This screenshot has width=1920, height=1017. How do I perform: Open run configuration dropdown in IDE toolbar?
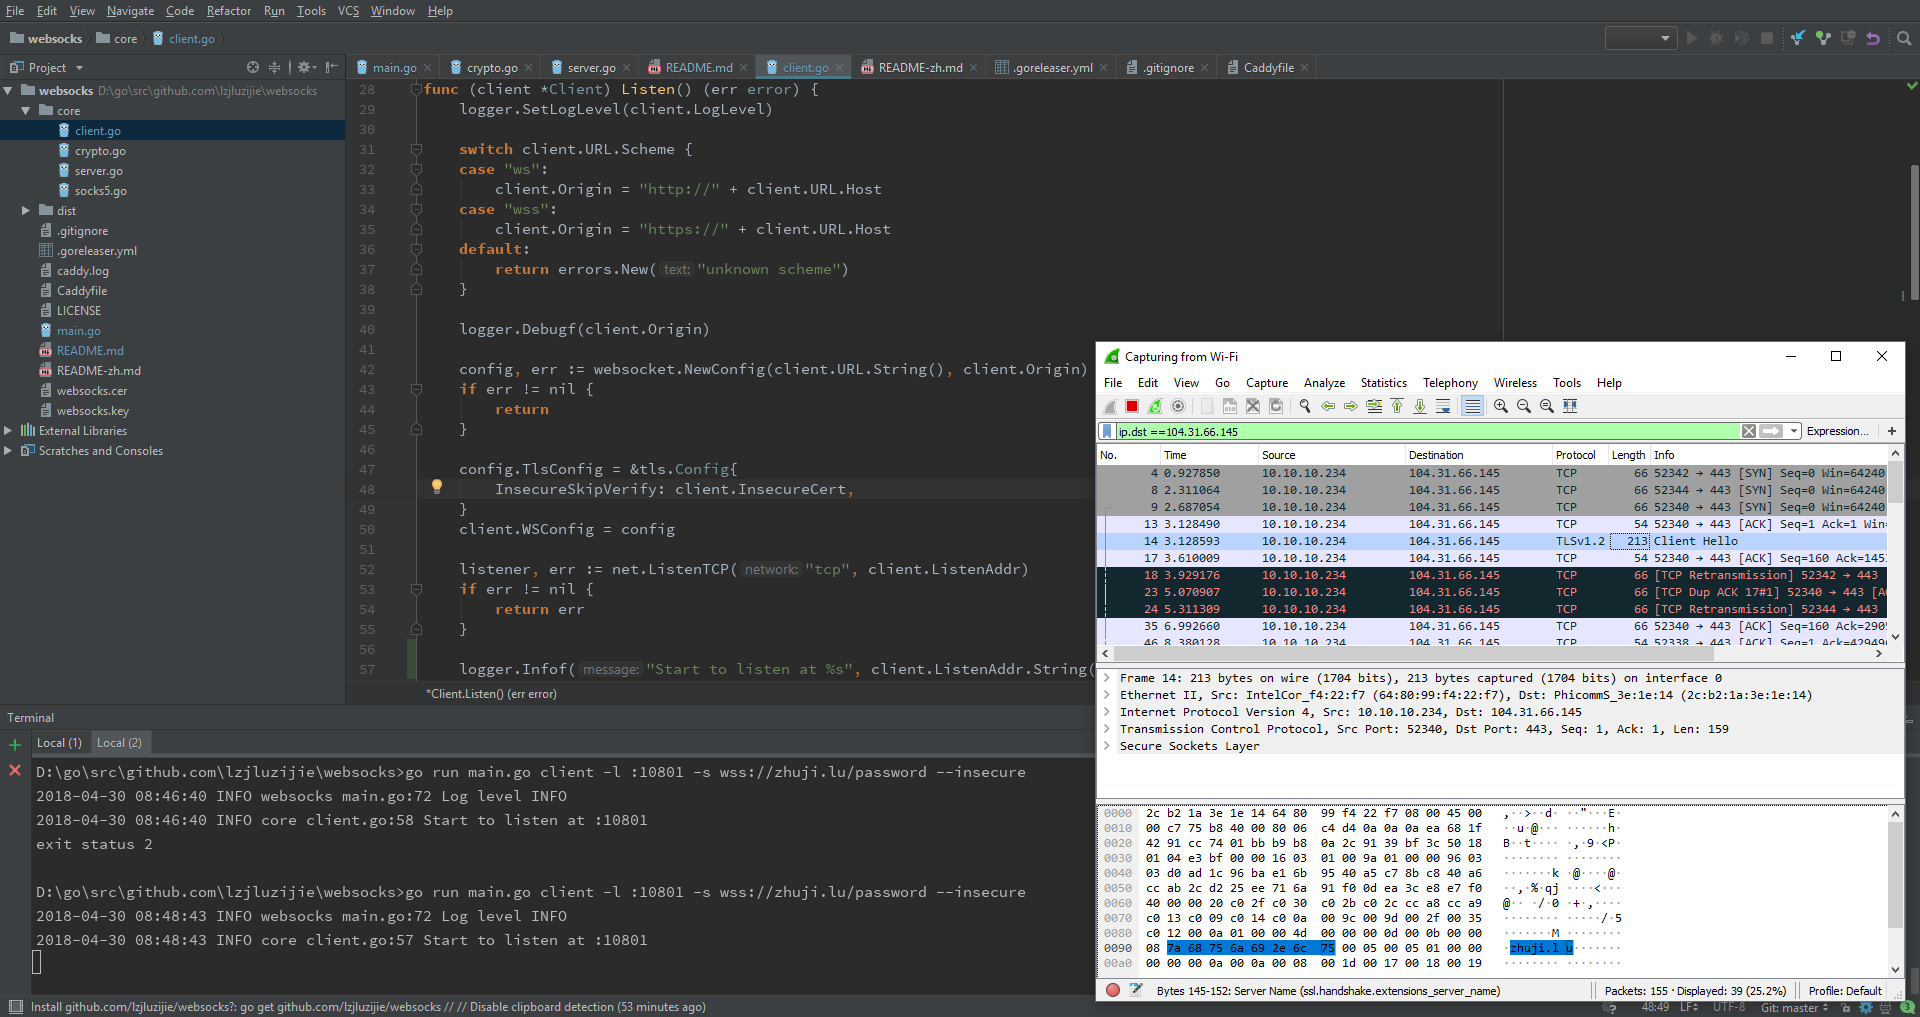point(1641,38)
